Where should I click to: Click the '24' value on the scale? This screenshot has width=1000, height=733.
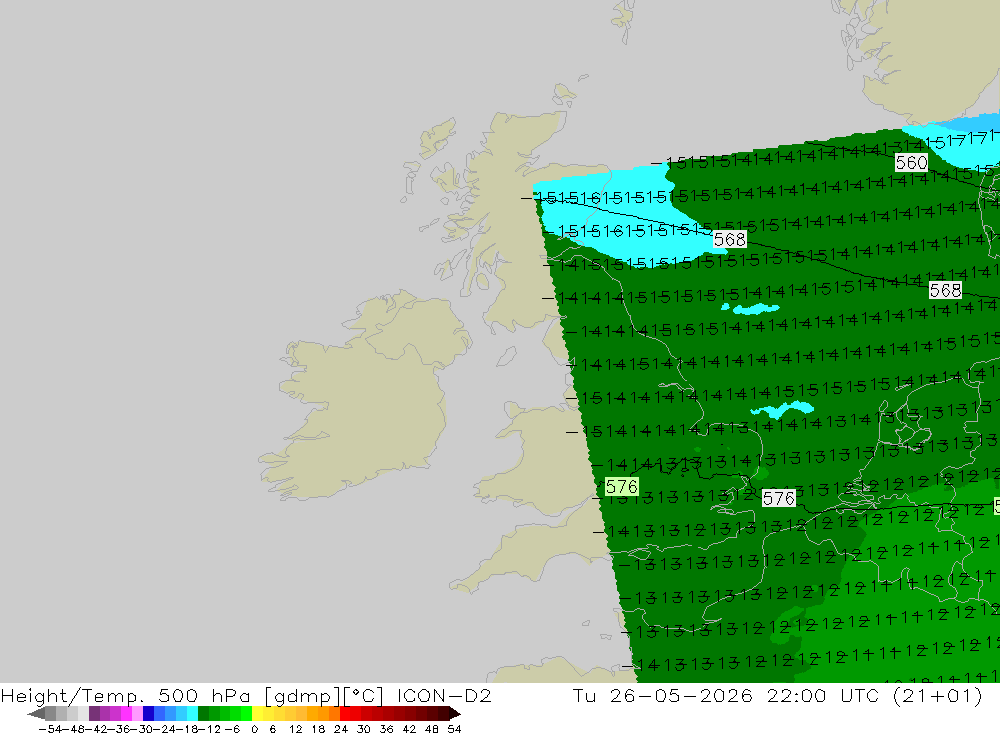pyautogui.click(x=341, y=729)
